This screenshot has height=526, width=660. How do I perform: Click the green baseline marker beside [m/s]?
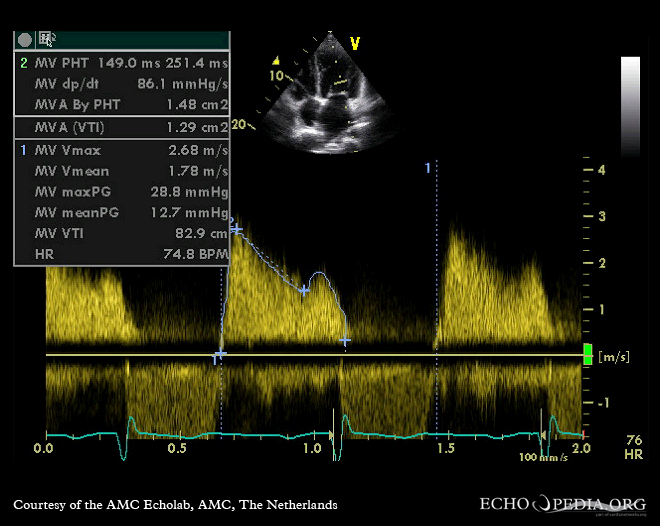(587, 354)
